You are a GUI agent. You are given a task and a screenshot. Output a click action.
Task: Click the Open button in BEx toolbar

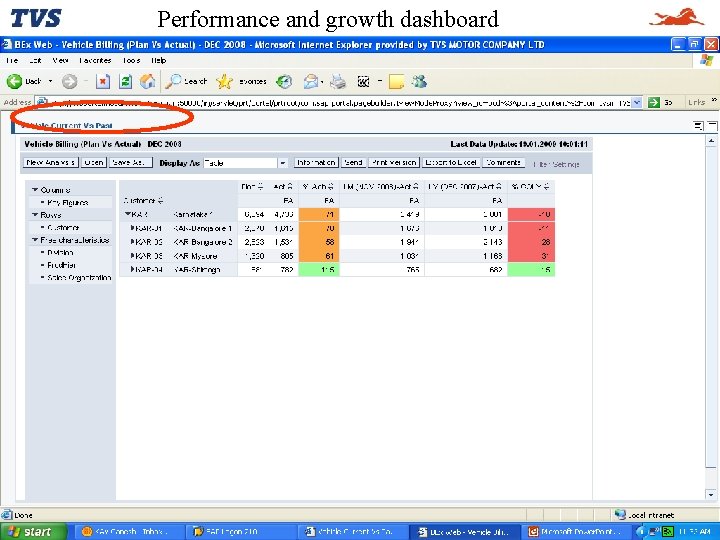tap(94, 163)
